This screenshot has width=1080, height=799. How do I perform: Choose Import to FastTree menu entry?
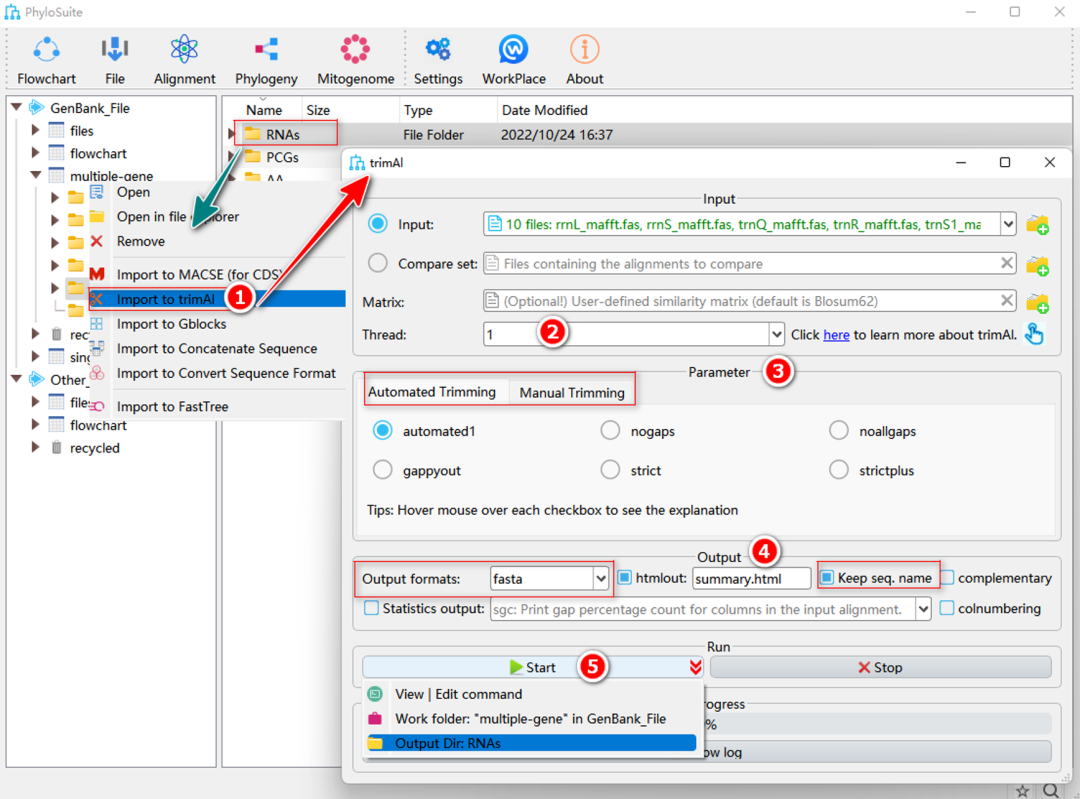pos(217,406)
